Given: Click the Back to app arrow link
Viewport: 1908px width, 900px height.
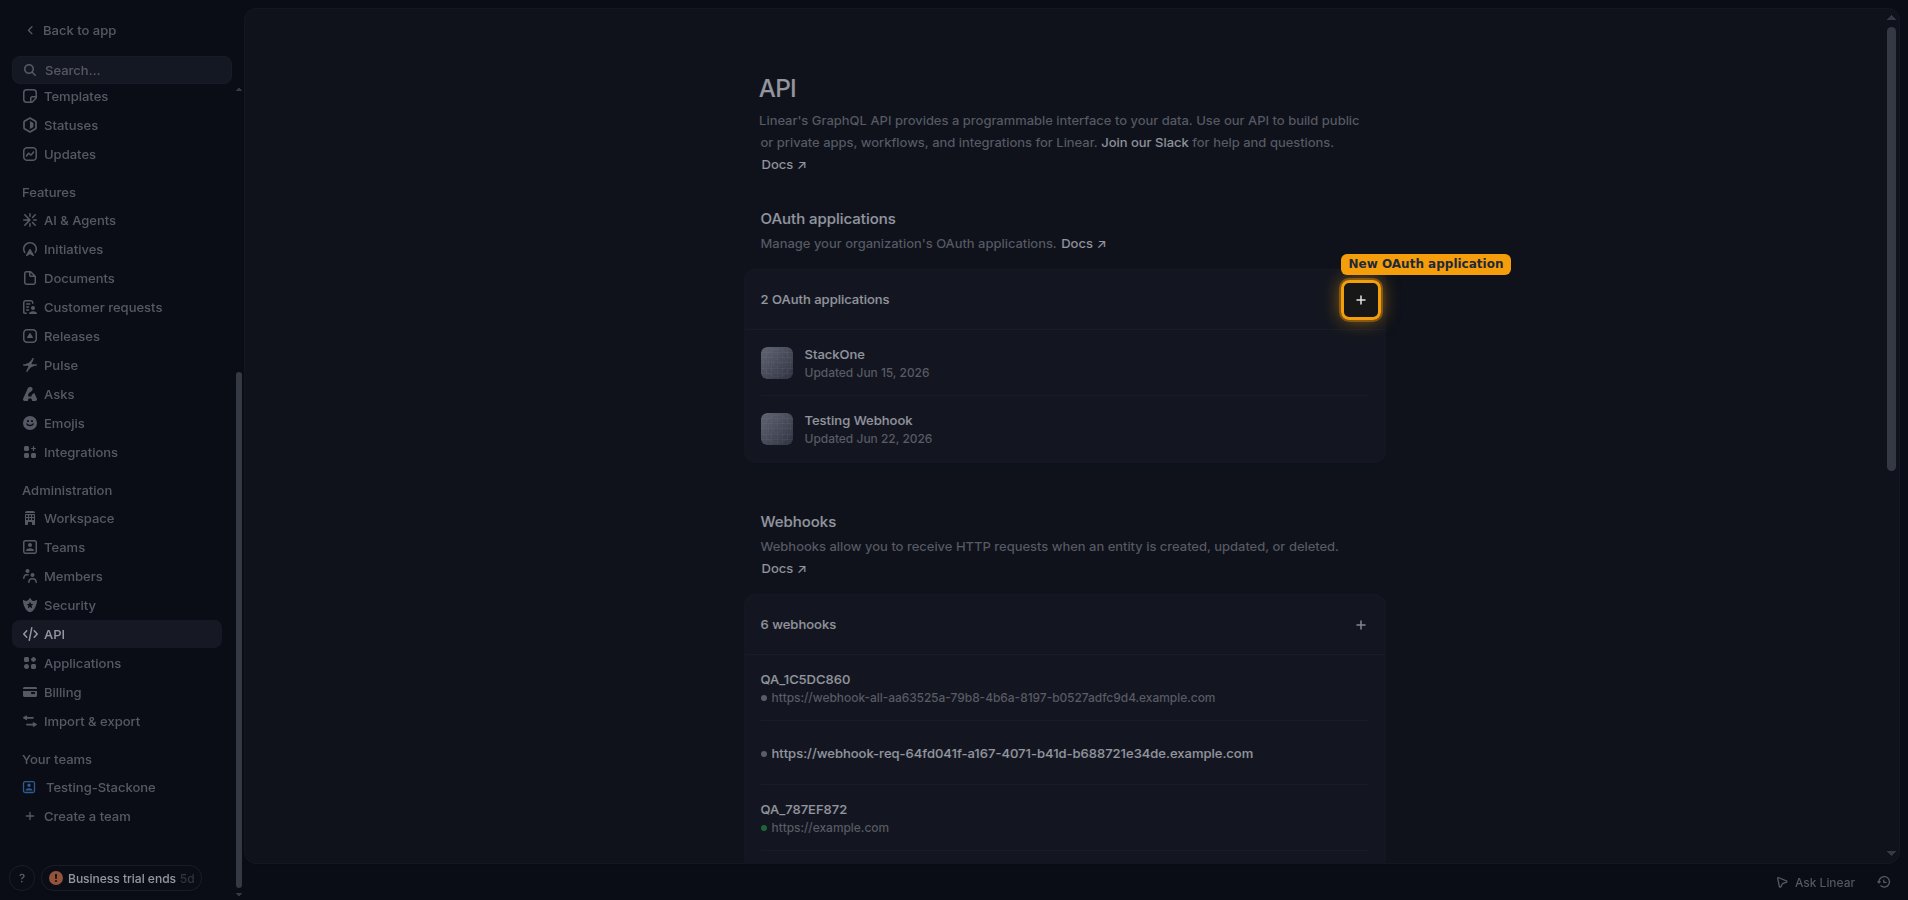Looking at the screenshot, I should 70,31.
